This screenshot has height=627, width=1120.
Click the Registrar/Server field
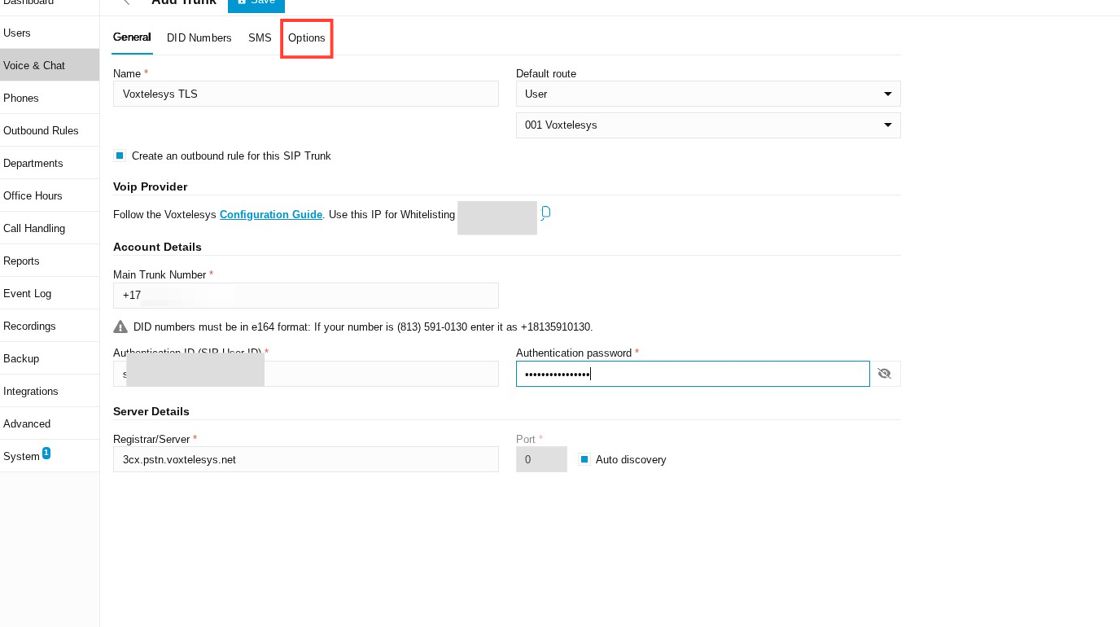306,459
